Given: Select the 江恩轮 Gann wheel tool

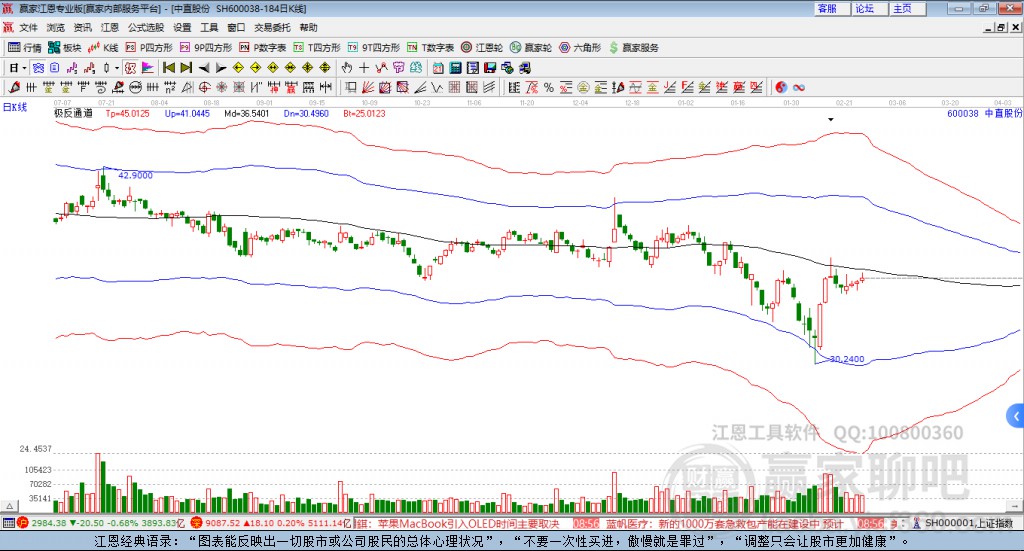Looking at the screenshot, I should pos(481,47).
